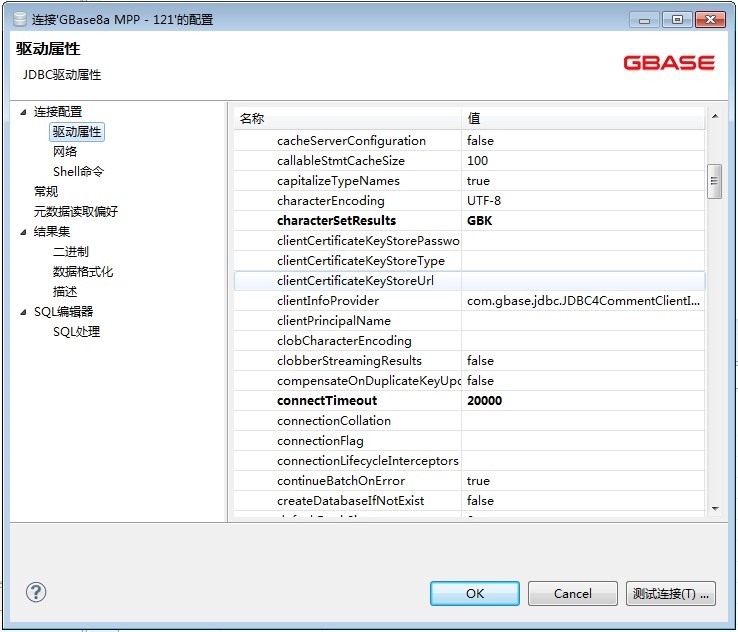Maximize the configuration dialog window
Viewport: 738px width, 632px height.
677,19
